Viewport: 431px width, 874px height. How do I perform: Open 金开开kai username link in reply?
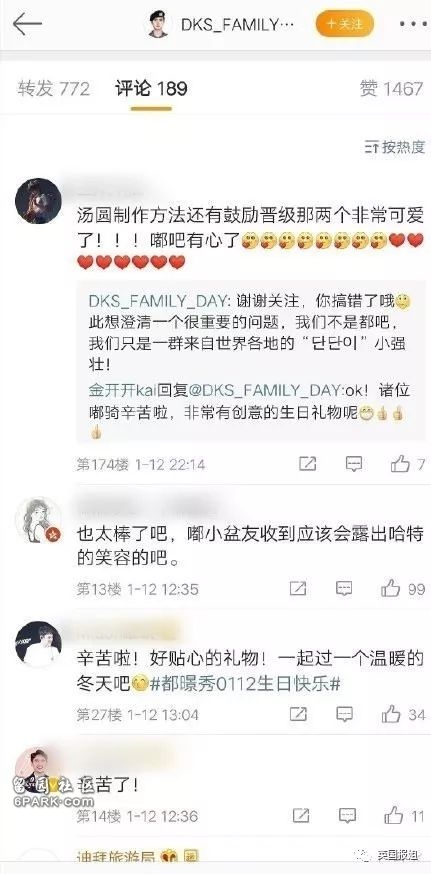pos(118,390)
